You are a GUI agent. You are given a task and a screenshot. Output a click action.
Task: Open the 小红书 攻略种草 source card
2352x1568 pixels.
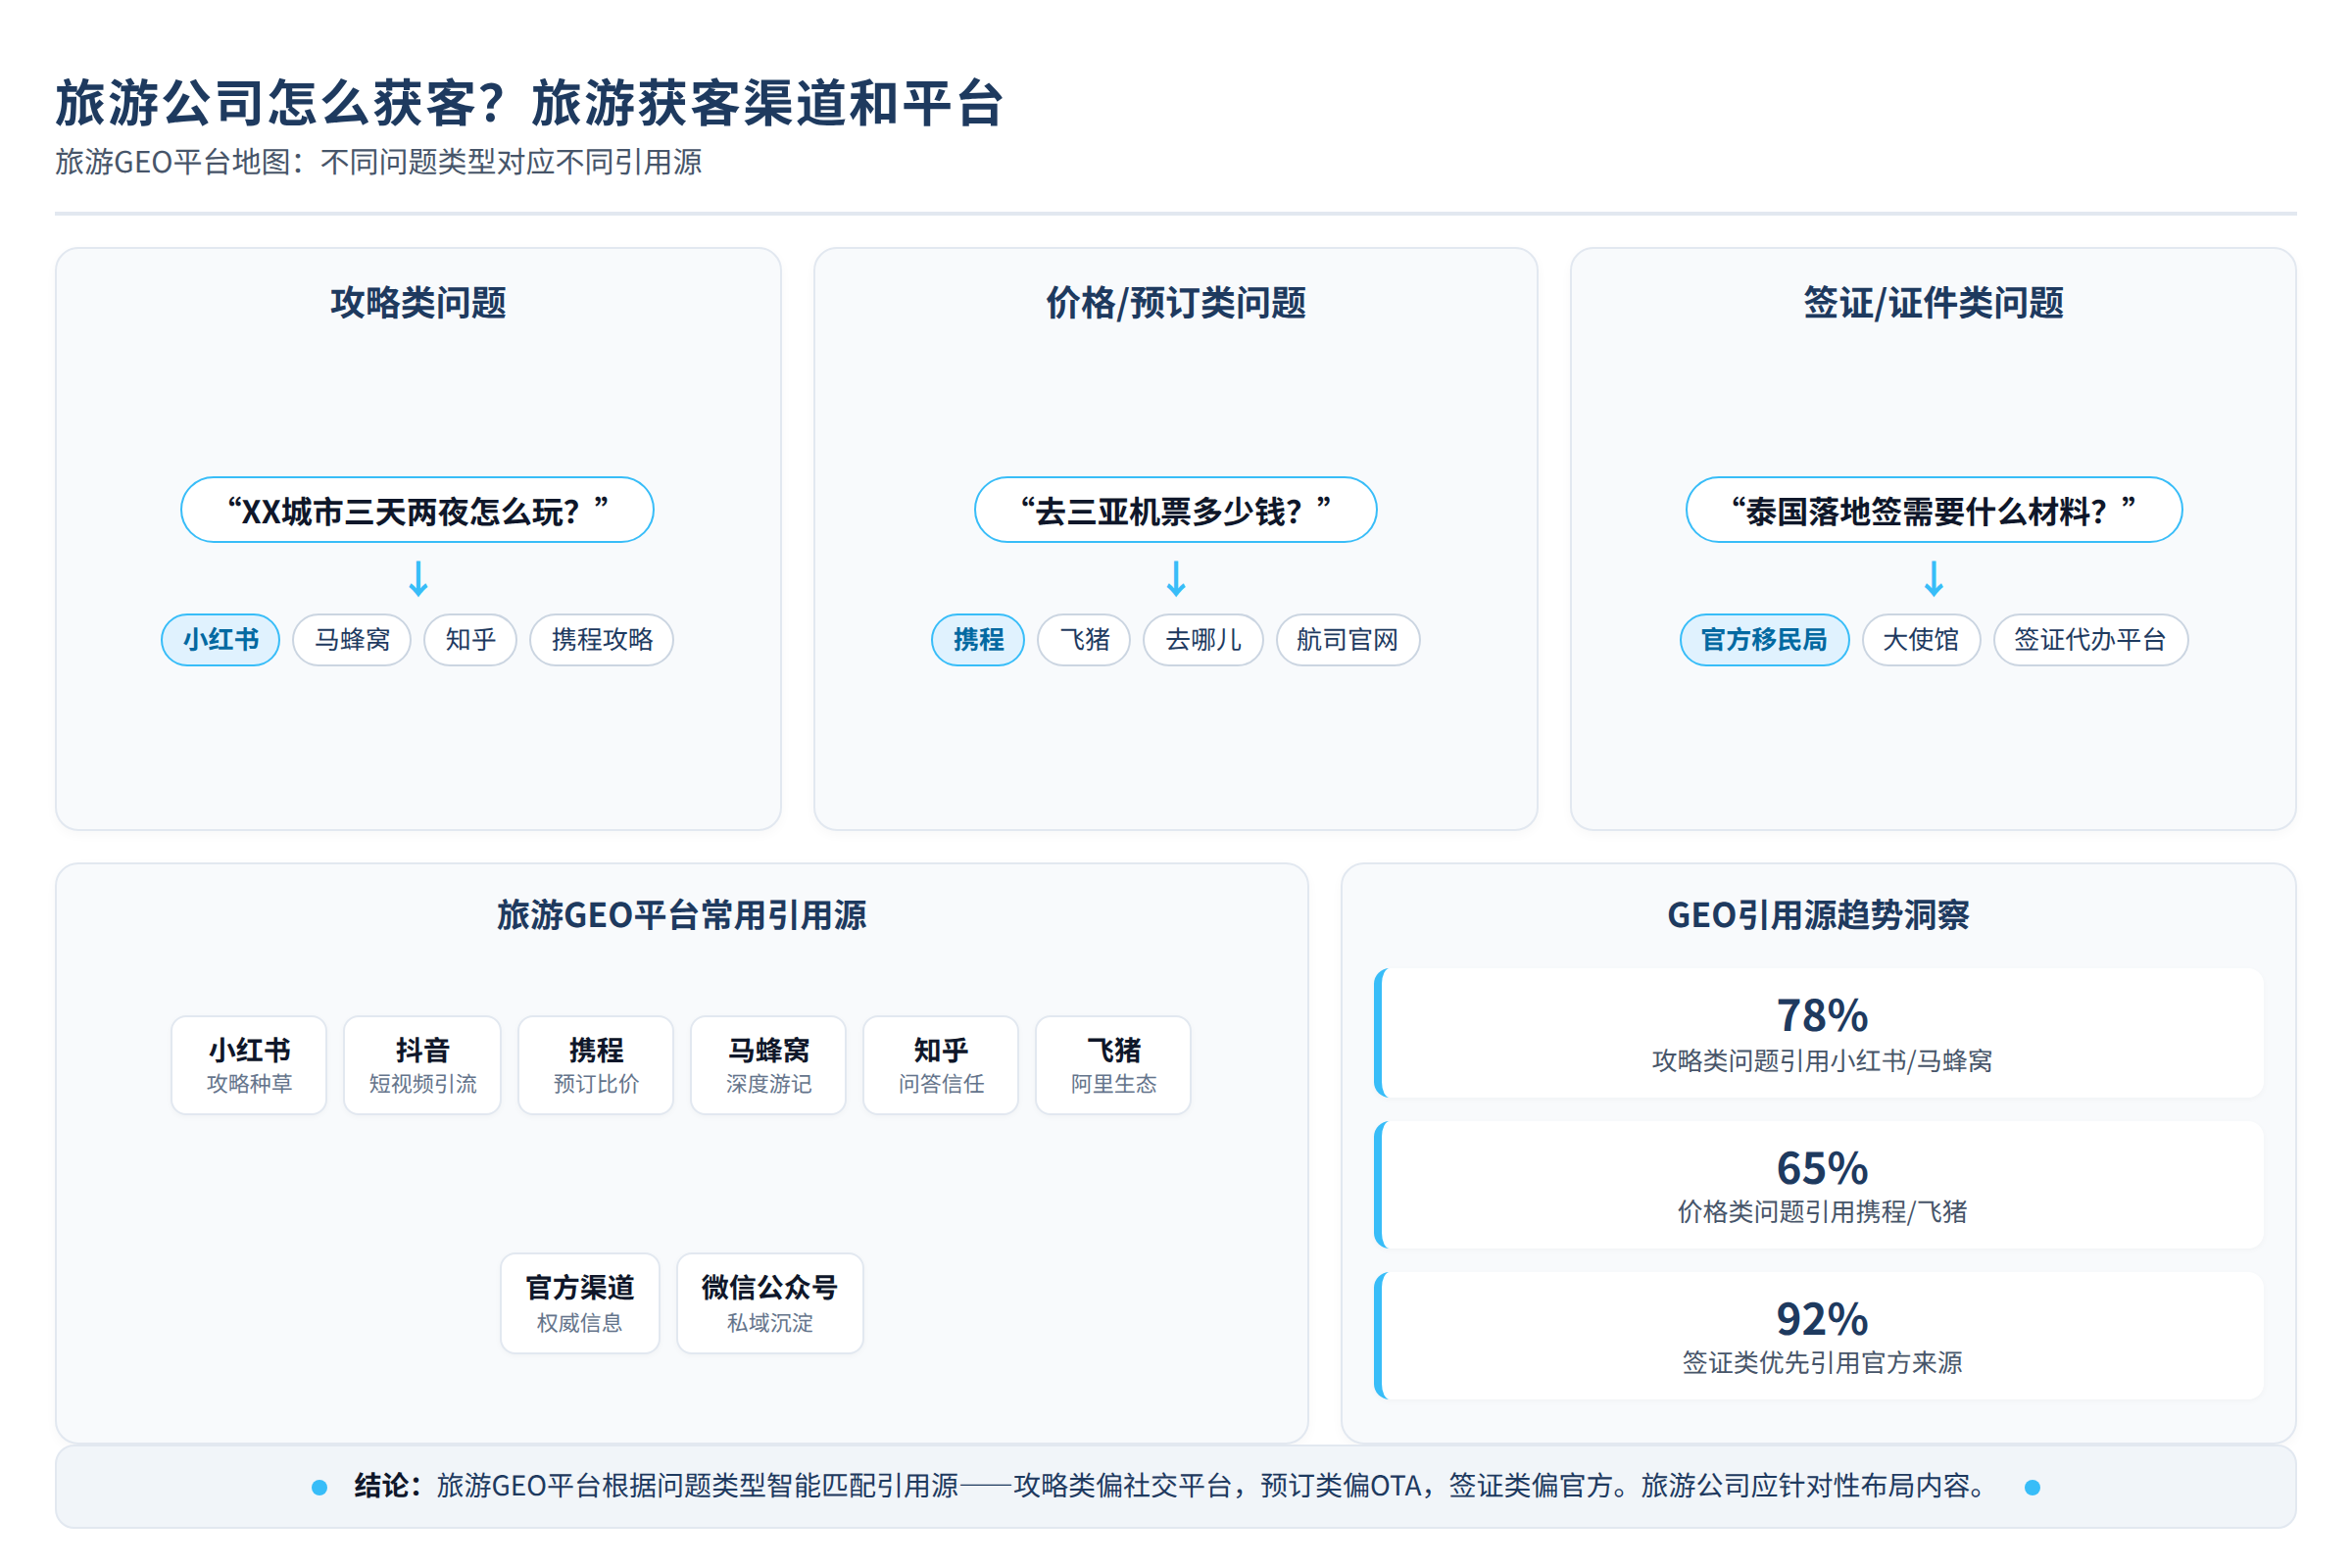click(x=249, y=1065)
